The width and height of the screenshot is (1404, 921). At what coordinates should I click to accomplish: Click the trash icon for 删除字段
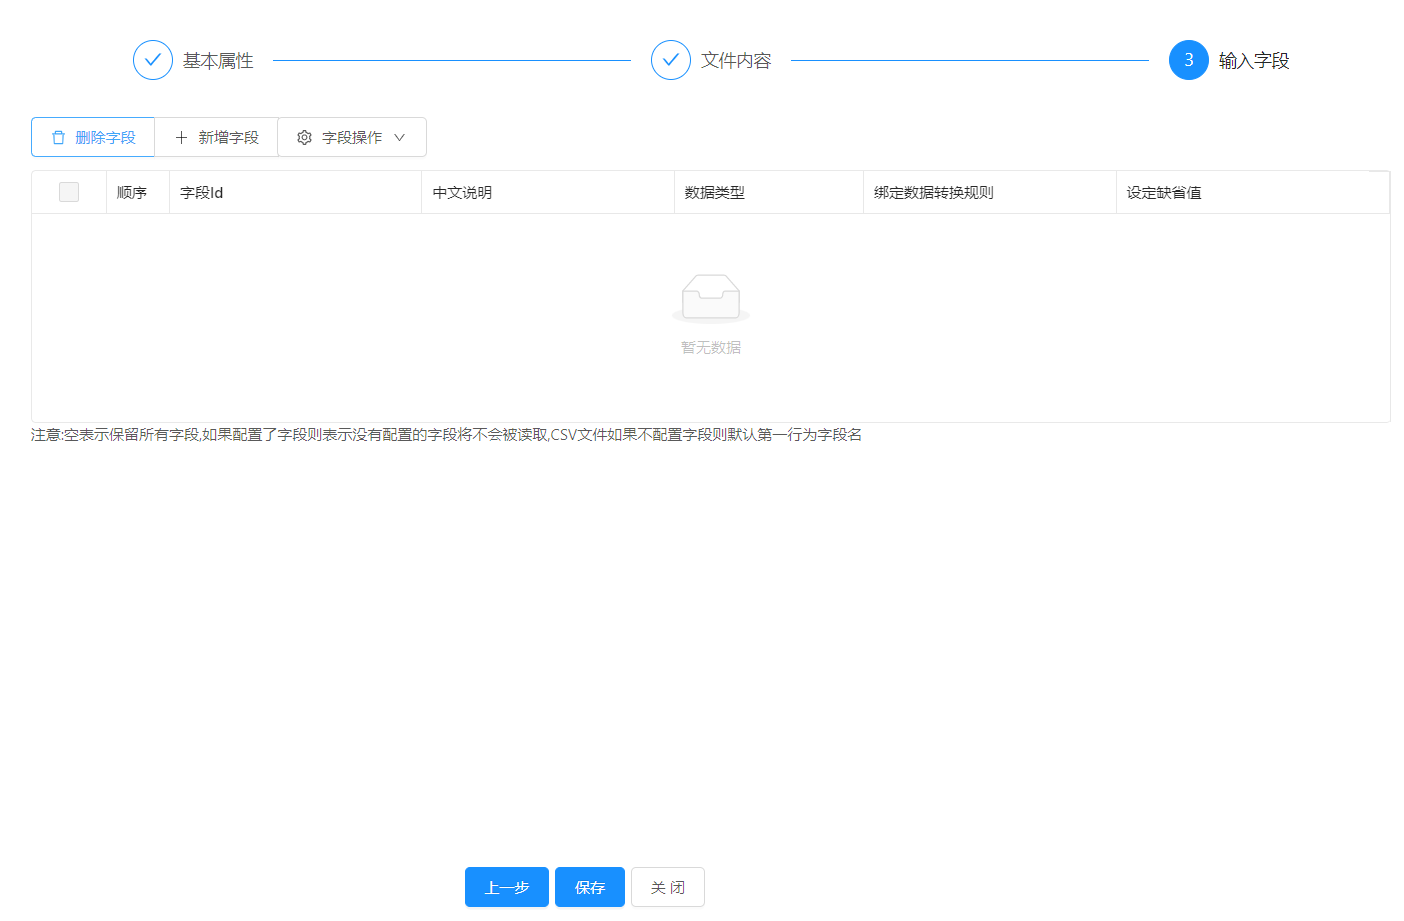pyautogui.click(x=59, y=138)
